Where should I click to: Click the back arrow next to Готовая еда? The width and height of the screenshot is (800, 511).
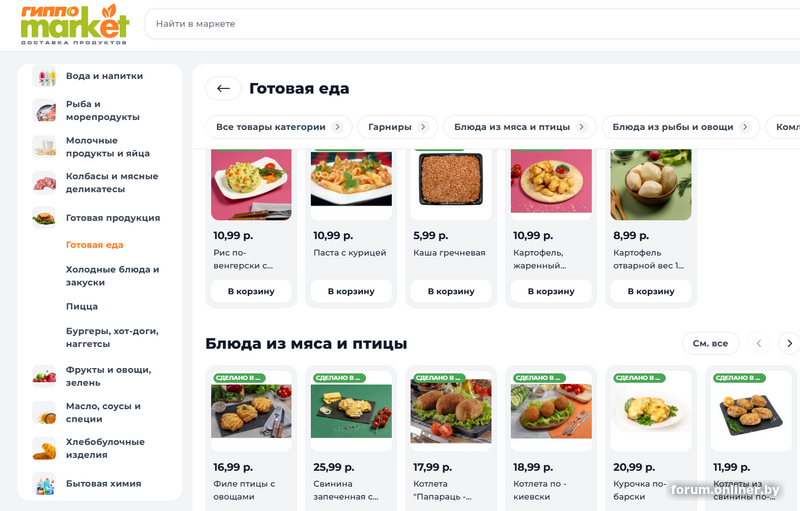pyautogui.click(x=223, y=88)
